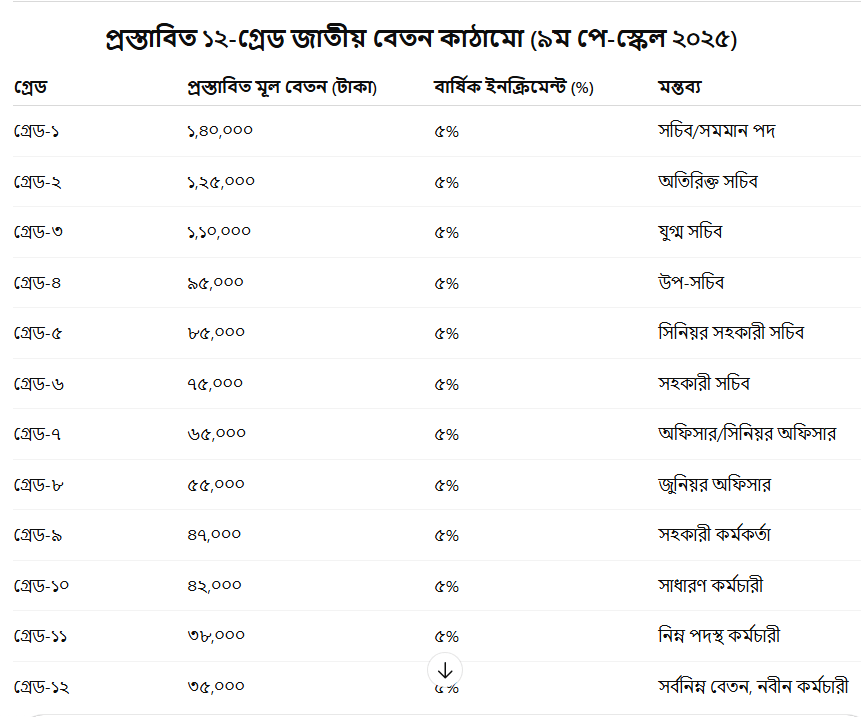Click the গ্রেড column header

coord(30,88)
